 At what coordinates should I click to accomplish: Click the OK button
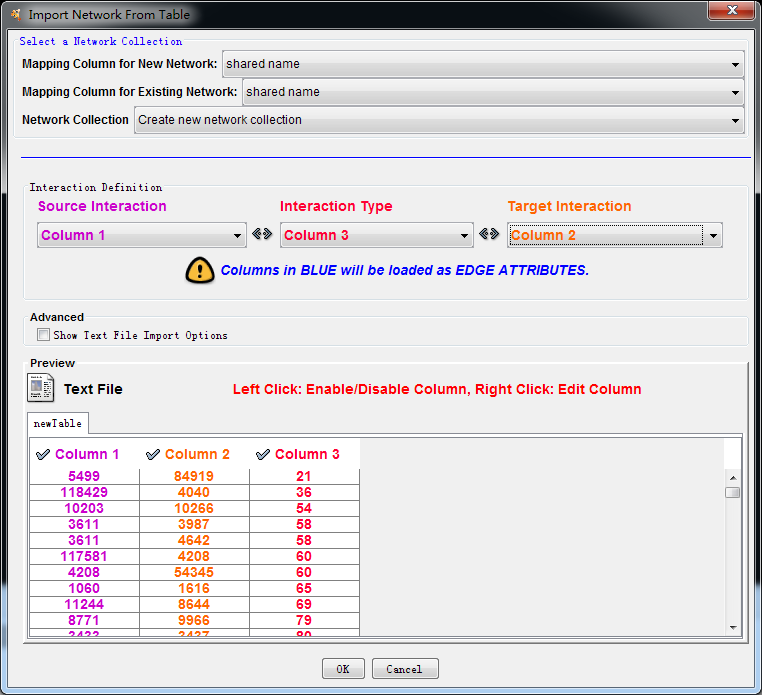[x=343, y=669]
